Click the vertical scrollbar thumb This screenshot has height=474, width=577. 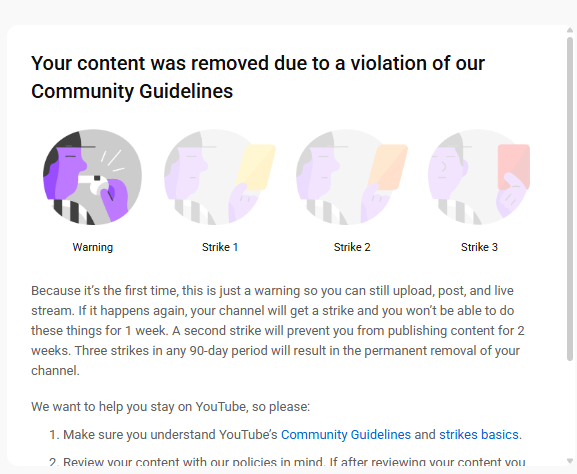[x=570, y=199]
